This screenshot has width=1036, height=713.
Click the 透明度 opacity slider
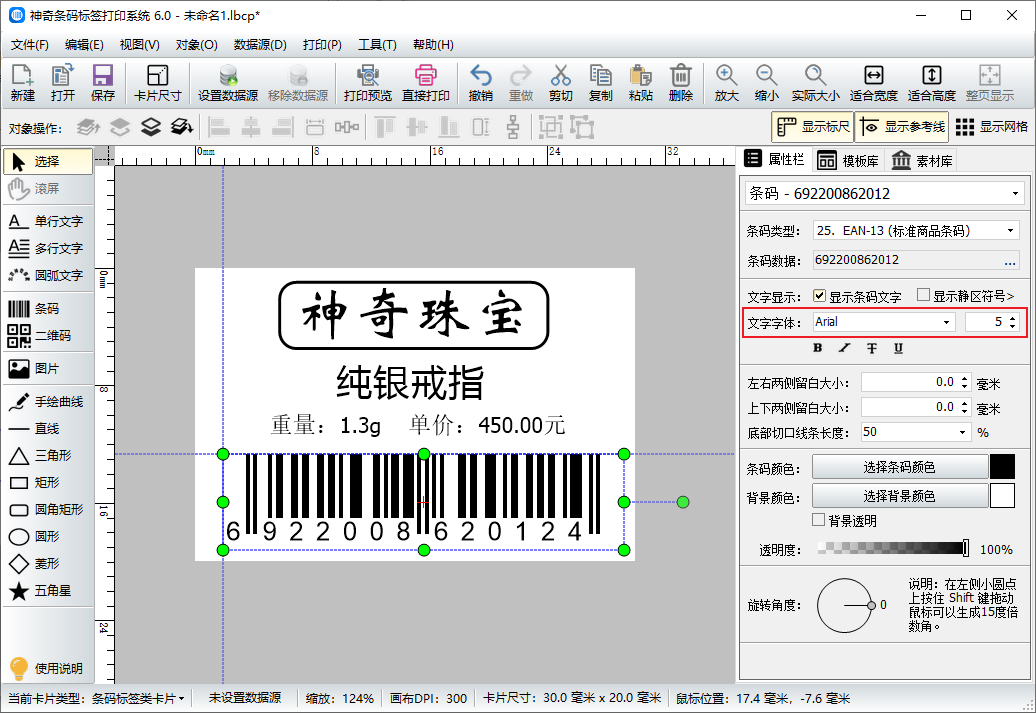pos(892,548)
